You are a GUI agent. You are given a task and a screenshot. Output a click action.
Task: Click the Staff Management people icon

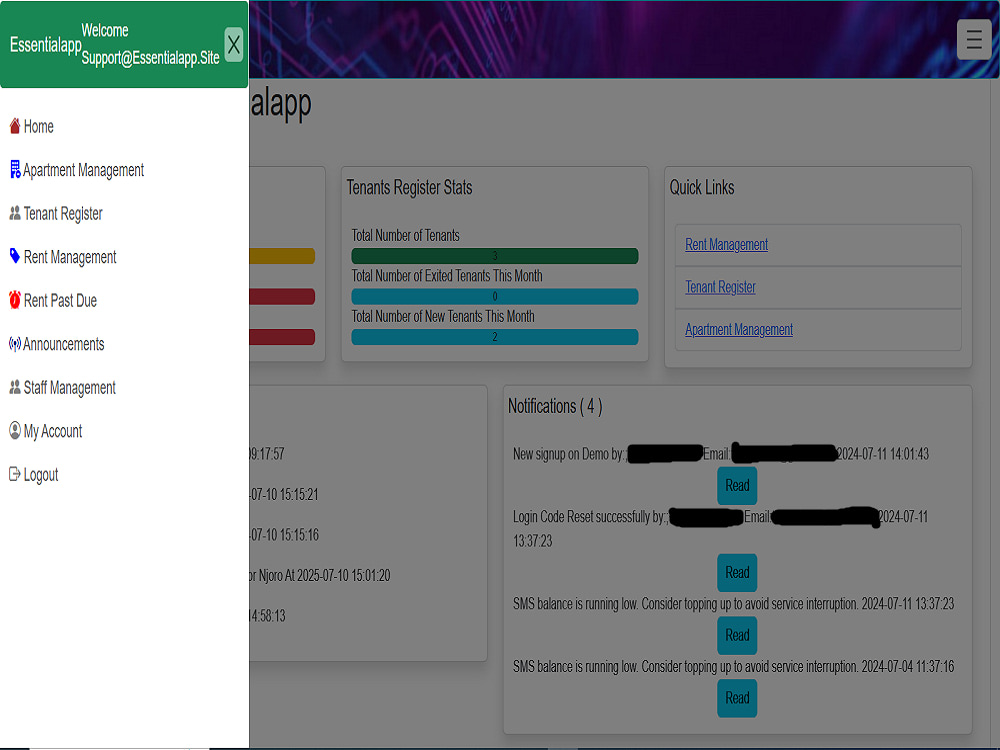point(15,387)
